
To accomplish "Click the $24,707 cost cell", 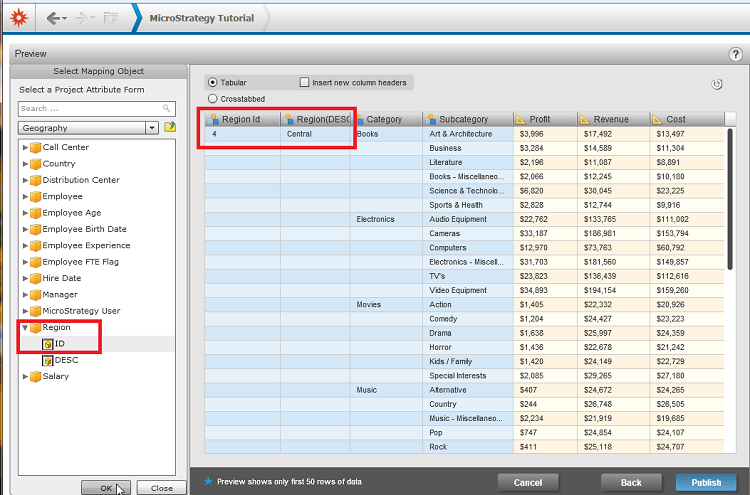I will [x=687, y=447].
